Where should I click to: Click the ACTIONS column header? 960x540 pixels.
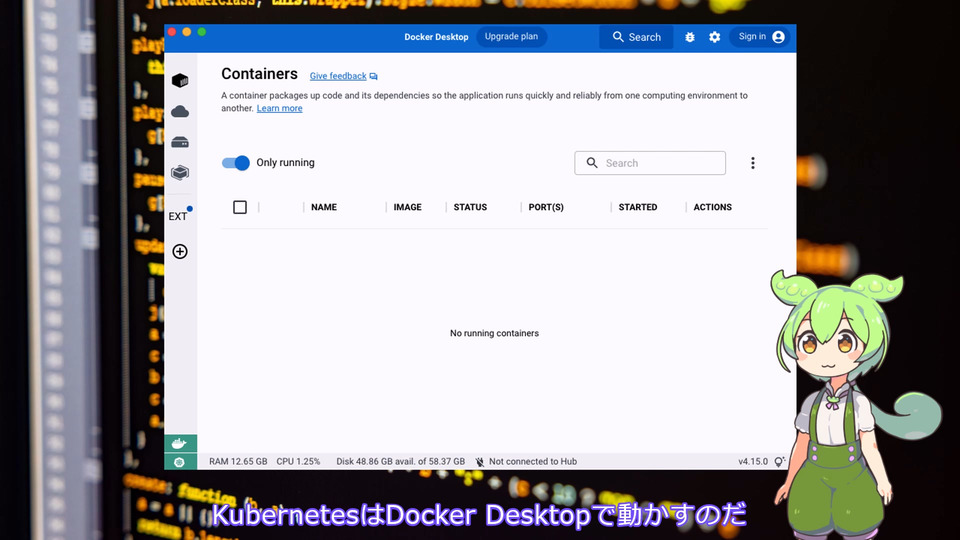(x=713, y=207)
